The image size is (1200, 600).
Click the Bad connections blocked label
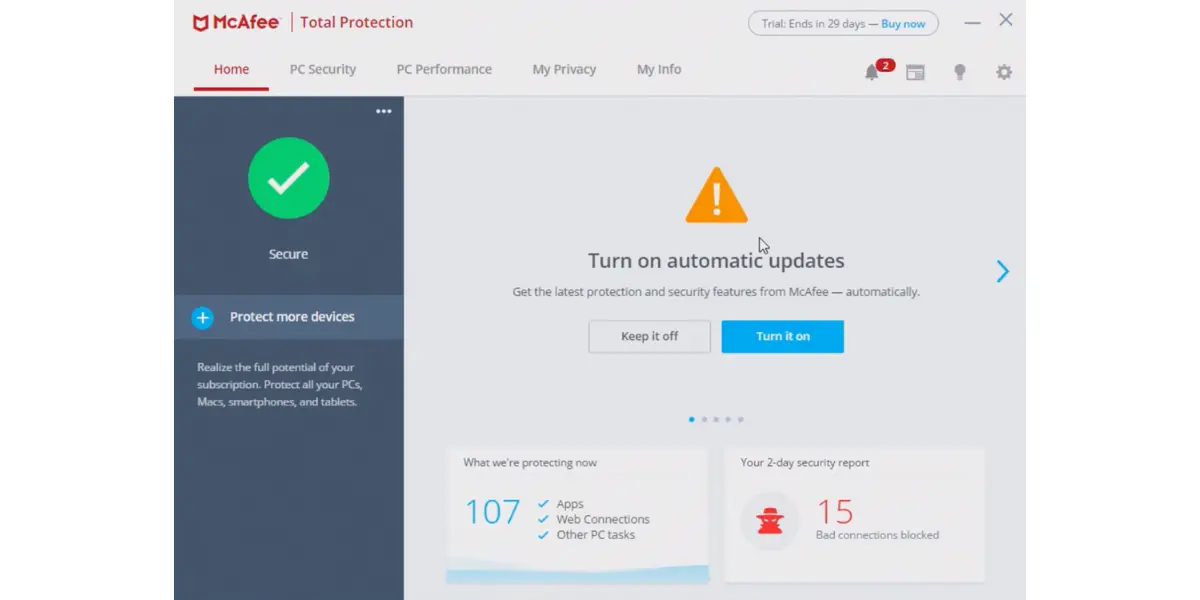pyautogui.click(x=877, y=535)
